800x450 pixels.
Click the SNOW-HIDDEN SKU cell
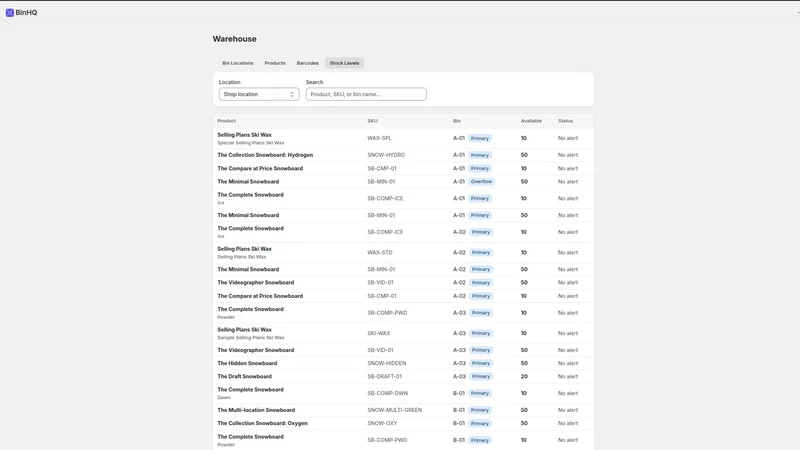pos(387,363)
